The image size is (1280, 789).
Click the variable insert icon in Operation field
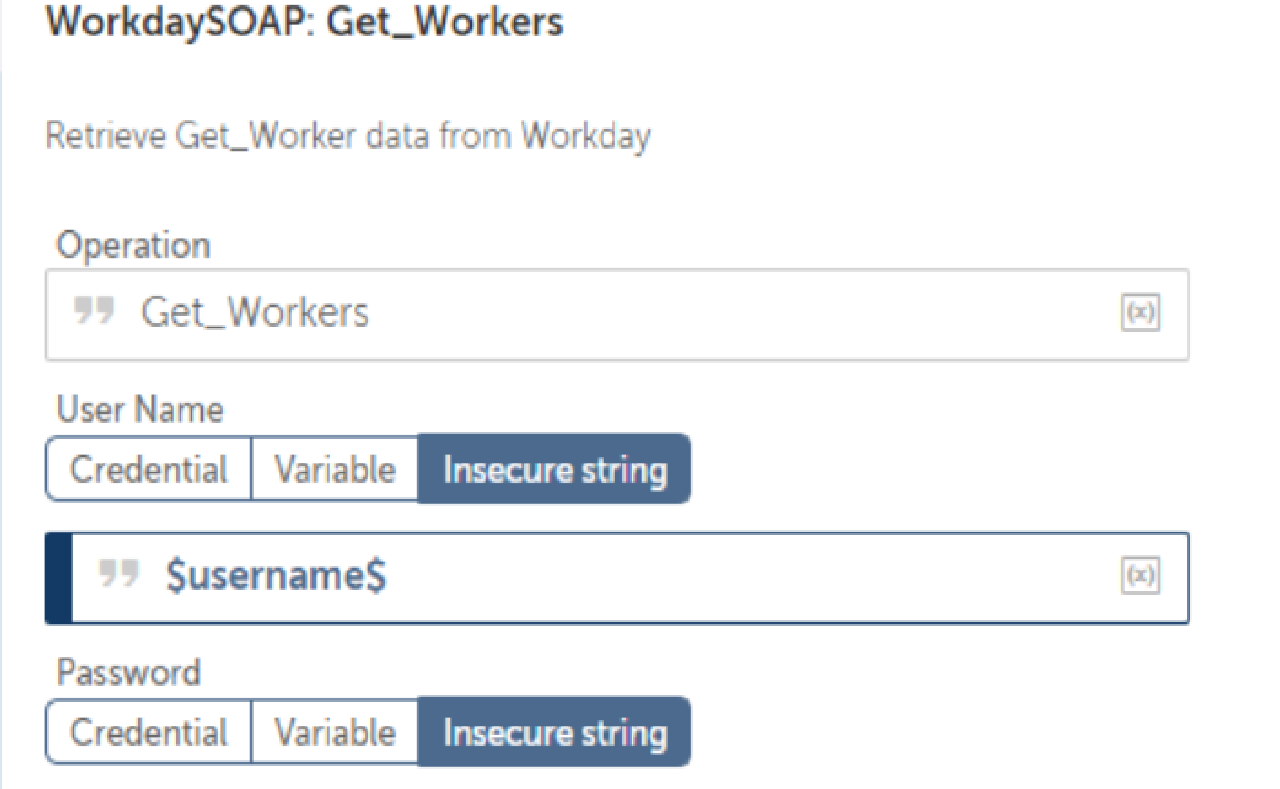pyautogui.click(x=1140, y=314)
